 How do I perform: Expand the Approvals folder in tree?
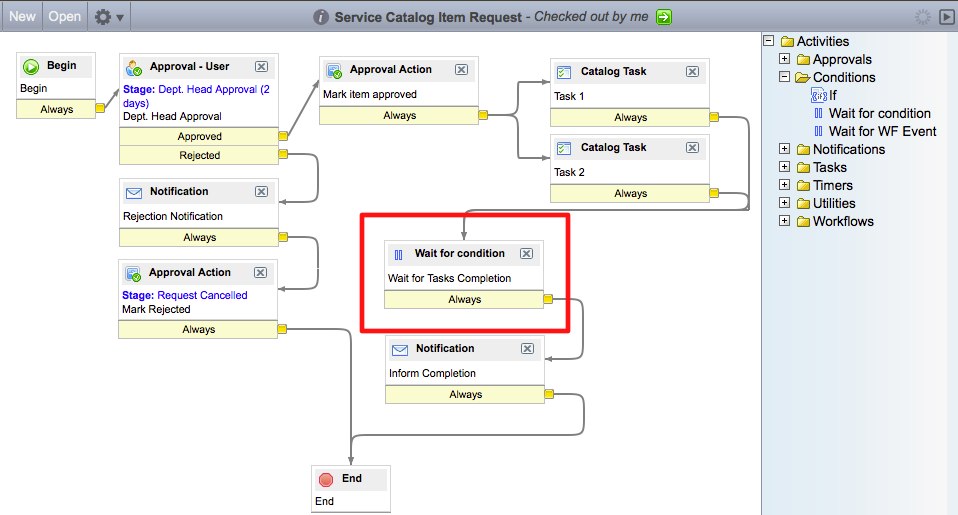(785, 60)
